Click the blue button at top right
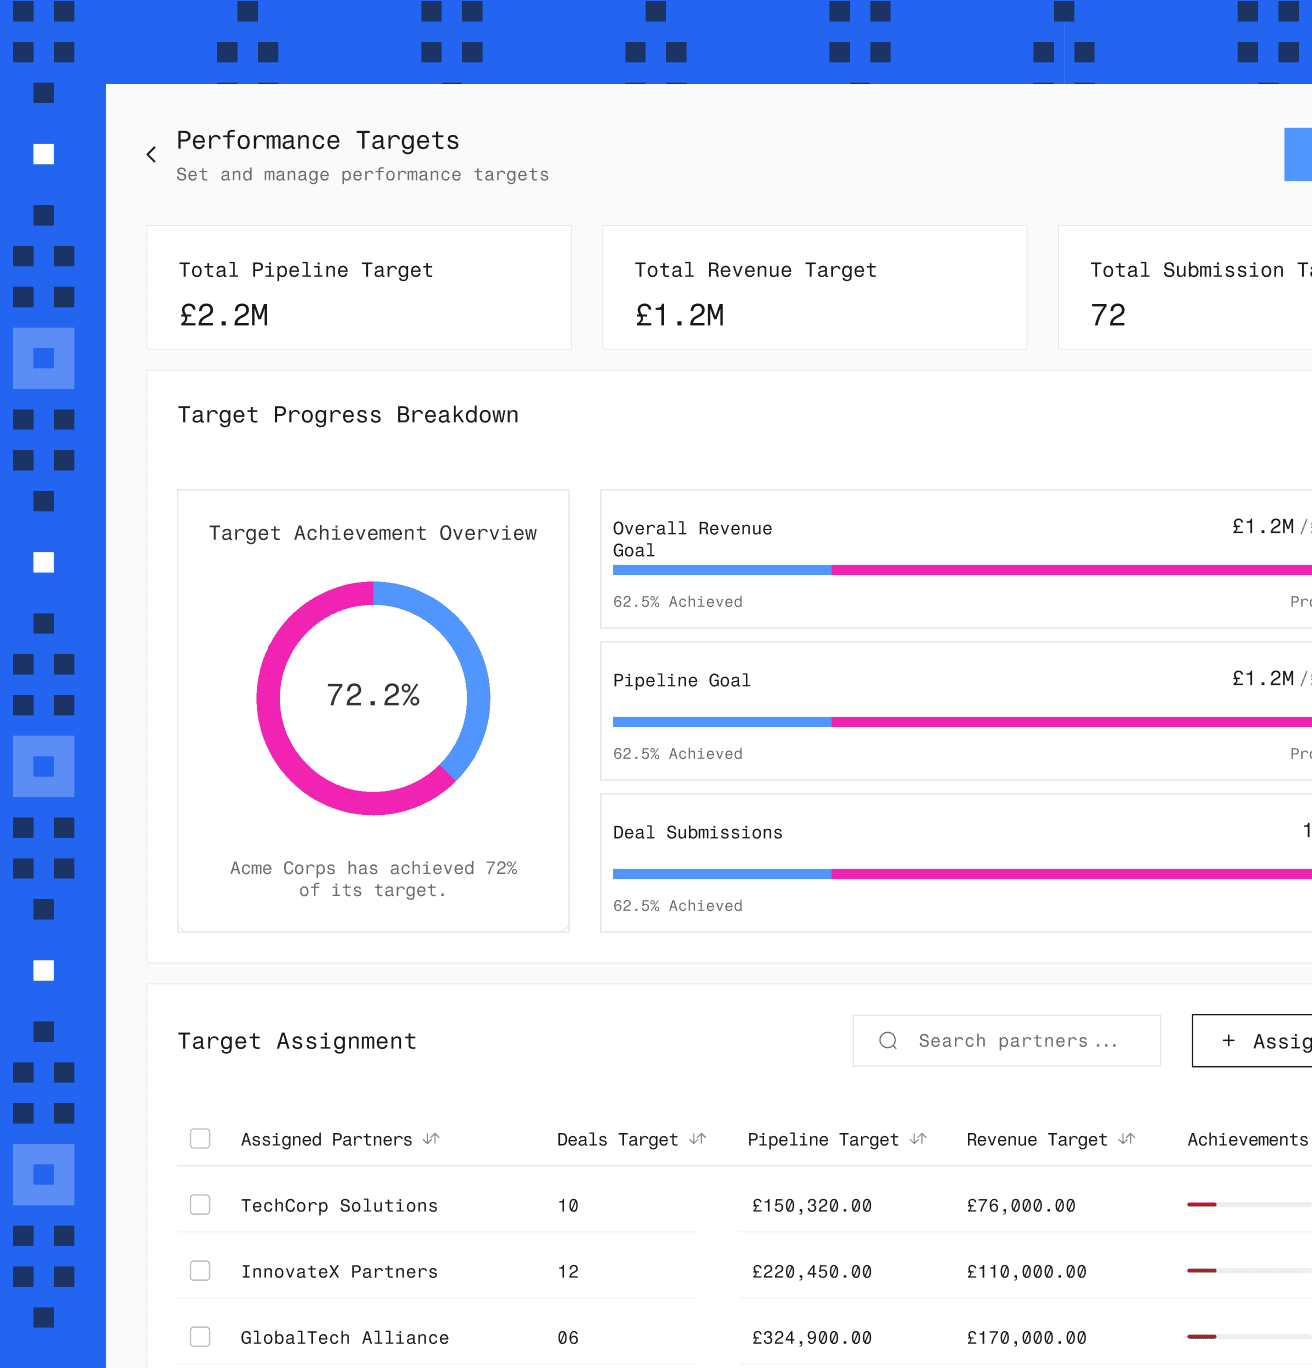The height and width of the screenshot is (1368, 1312). coord(1297,154)
